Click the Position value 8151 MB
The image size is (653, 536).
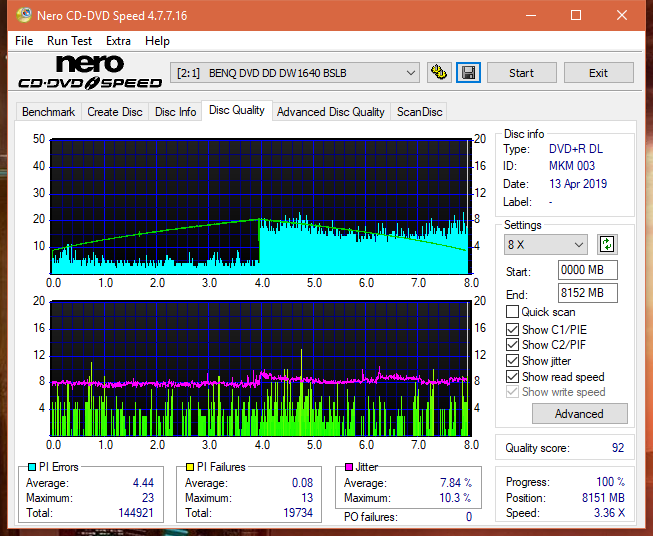[603, 498]
